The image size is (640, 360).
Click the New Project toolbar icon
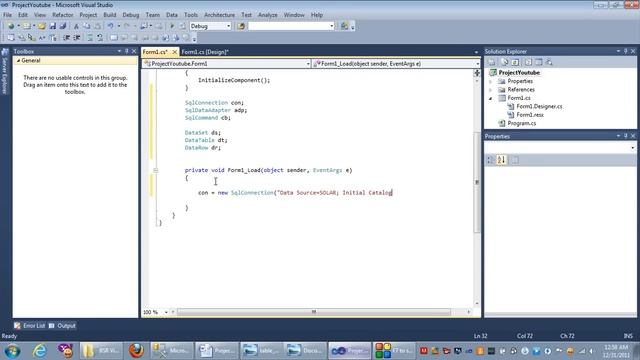(11, 26)
